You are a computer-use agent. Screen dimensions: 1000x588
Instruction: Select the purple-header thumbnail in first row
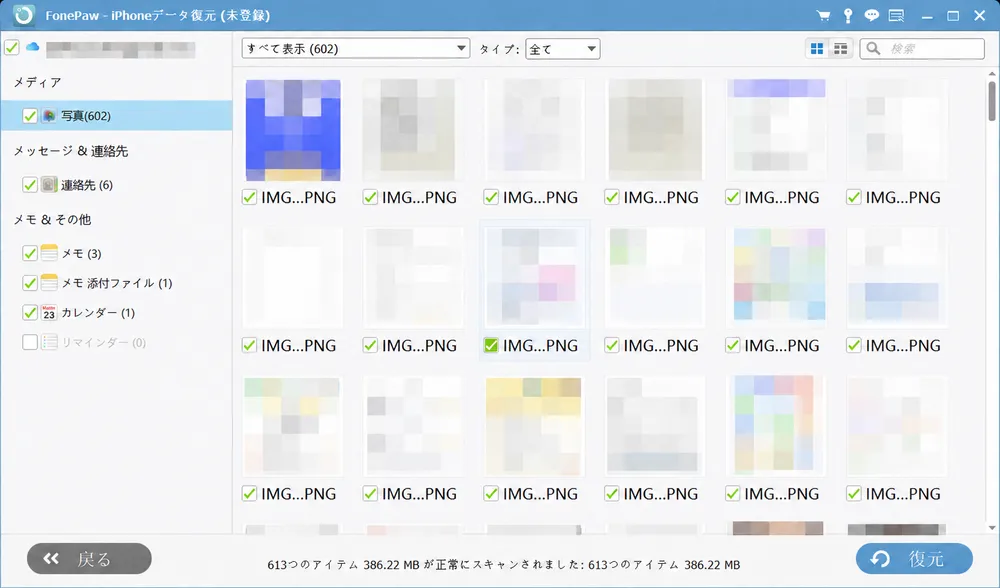776,129
